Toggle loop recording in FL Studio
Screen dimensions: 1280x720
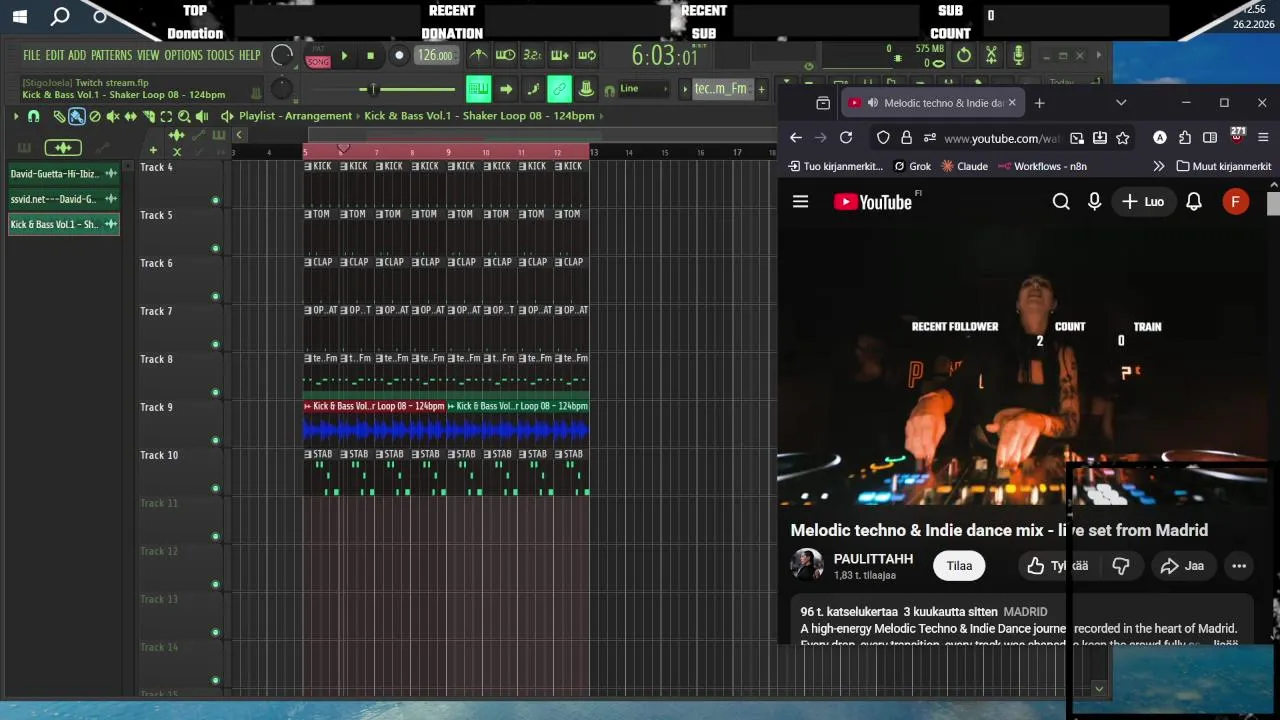587,56
